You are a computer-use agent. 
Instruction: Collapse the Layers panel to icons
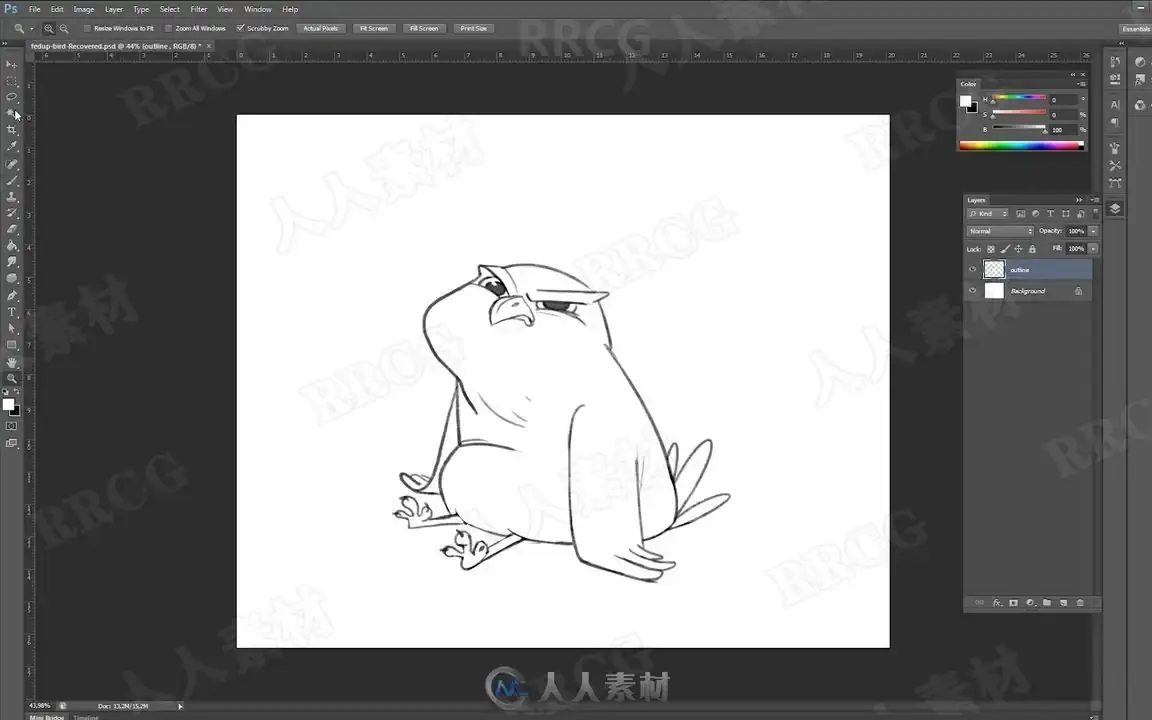pyautogui.click(x=1079, y=200)
